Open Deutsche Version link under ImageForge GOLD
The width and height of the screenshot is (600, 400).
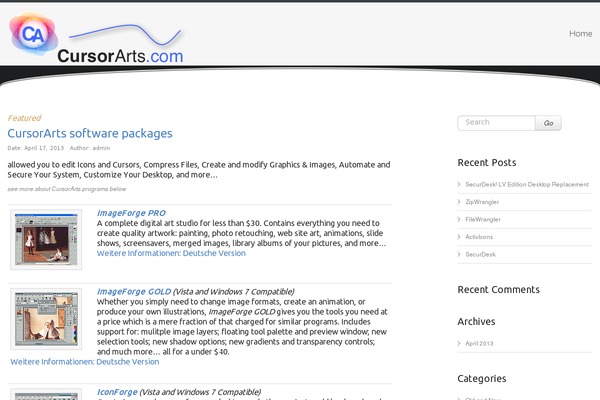127,362
